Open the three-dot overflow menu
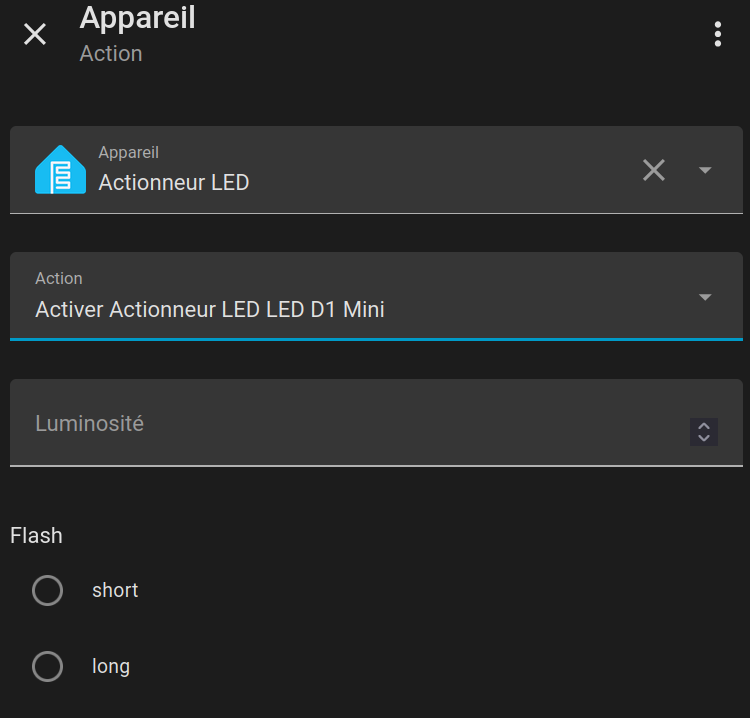The image size is (750, 718). [717, 34]
